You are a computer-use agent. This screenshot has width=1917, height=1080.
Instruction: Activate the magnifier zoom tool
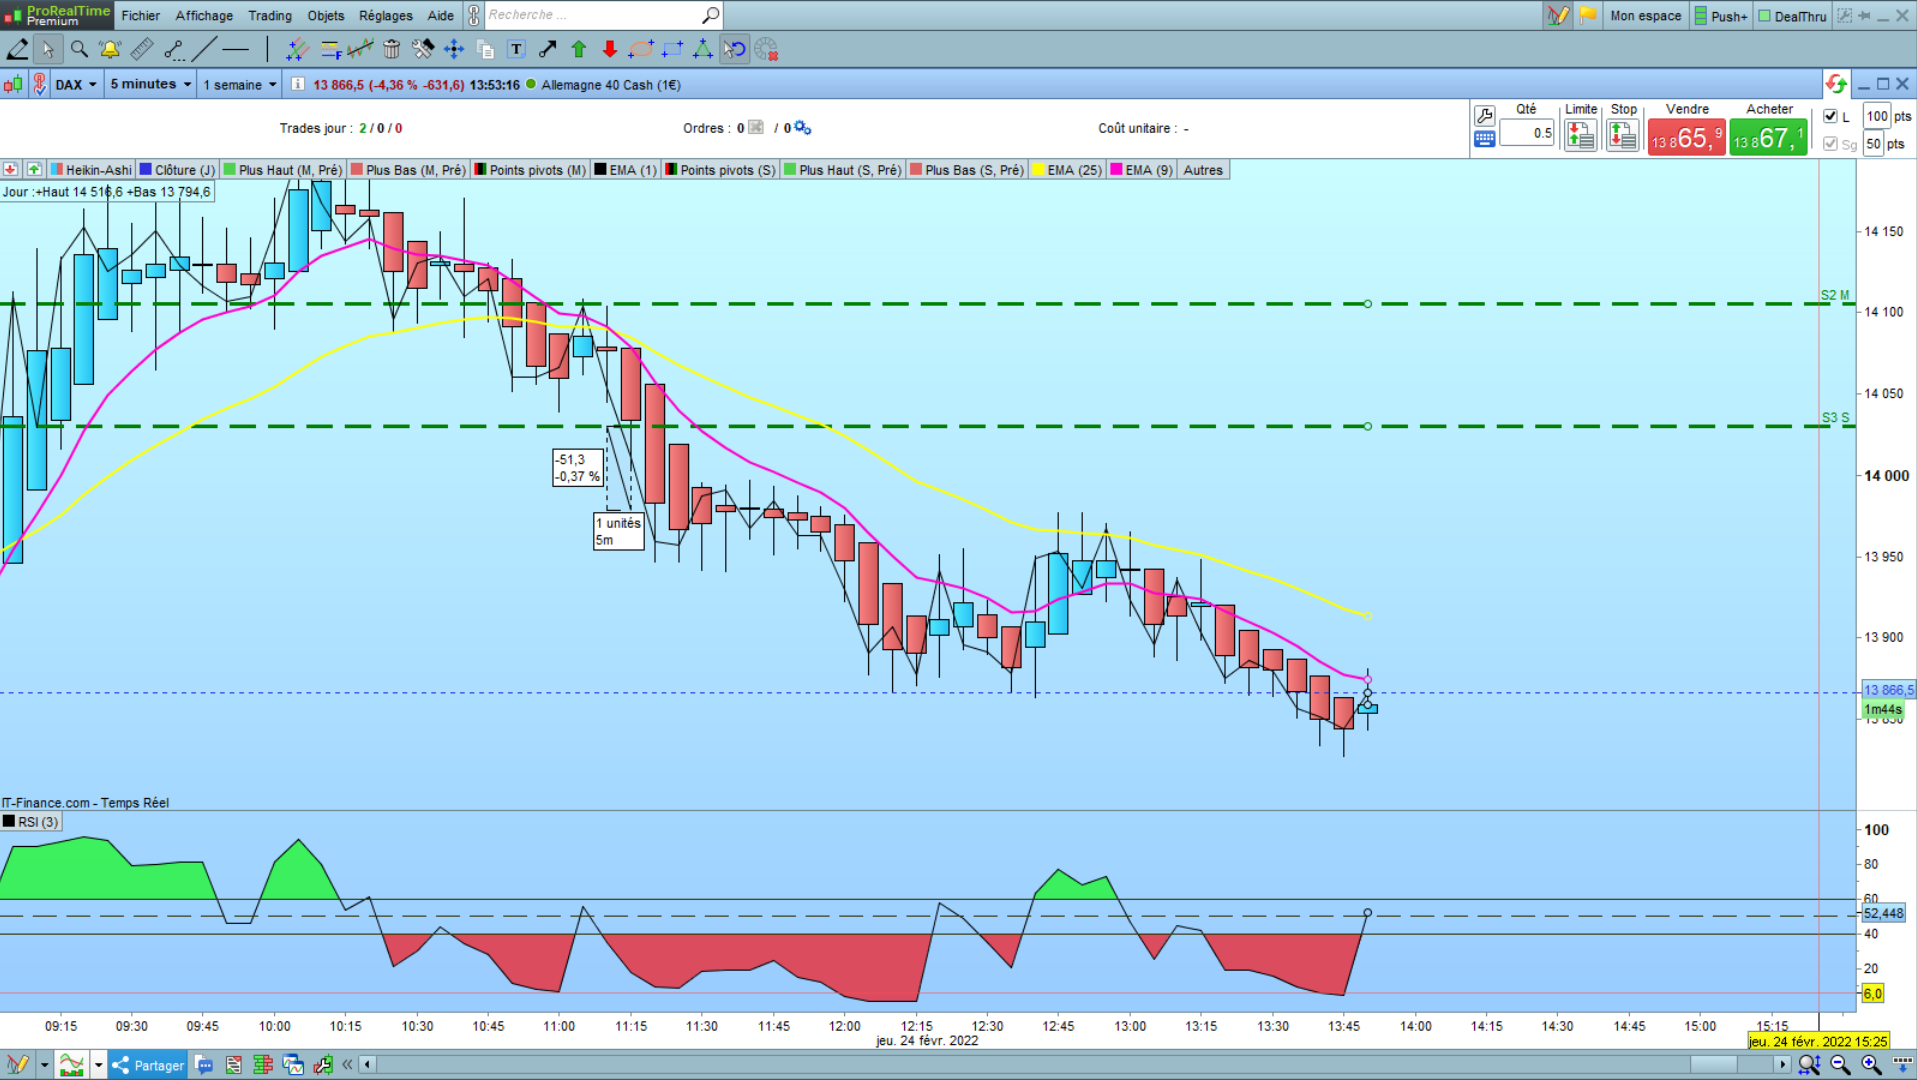79,49
